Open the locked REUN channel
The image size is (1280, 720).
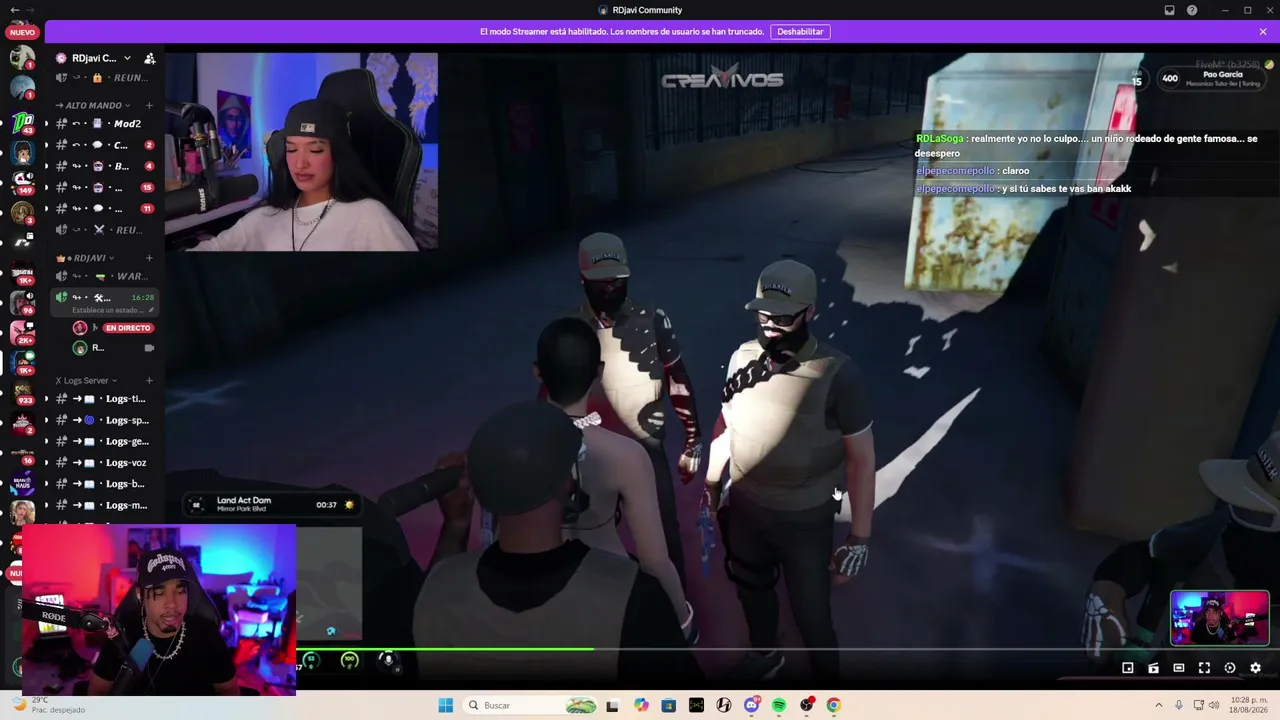[104, 78]
